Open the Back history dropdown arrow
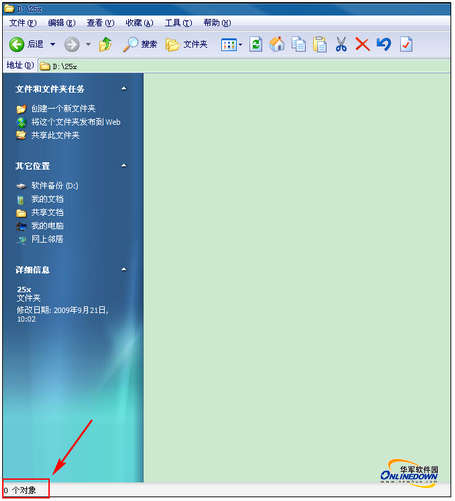Screen dimensions: 455x501 (53, 44)
